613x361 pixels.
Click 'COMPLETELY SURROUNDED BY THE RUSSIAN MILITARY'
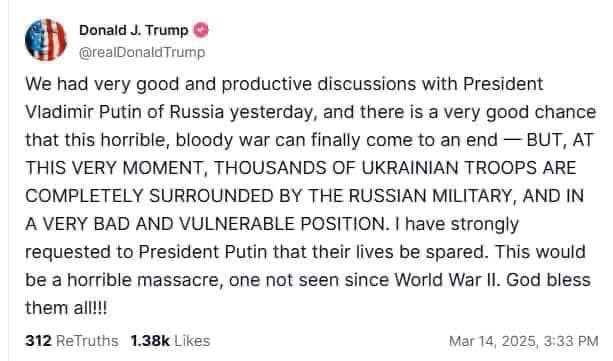pos(269,196)
